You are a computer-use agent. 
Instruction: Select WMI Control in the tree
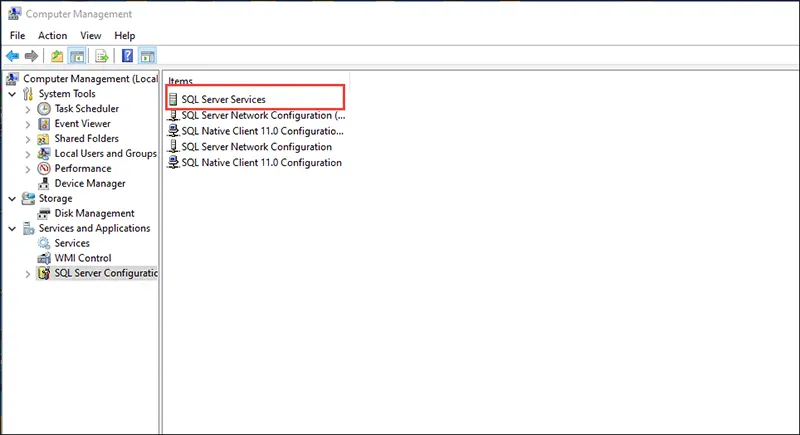click(x=83, y=258)
